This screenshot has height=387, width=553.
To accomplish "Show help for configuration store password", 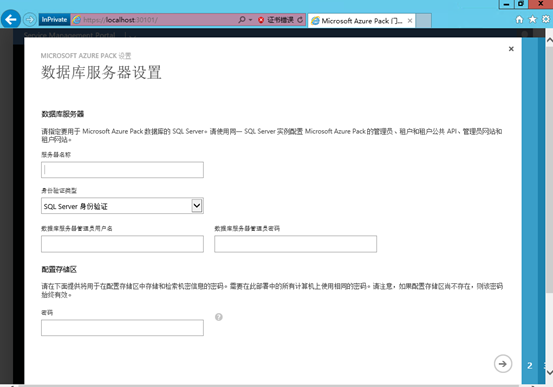I will [219, 317].
